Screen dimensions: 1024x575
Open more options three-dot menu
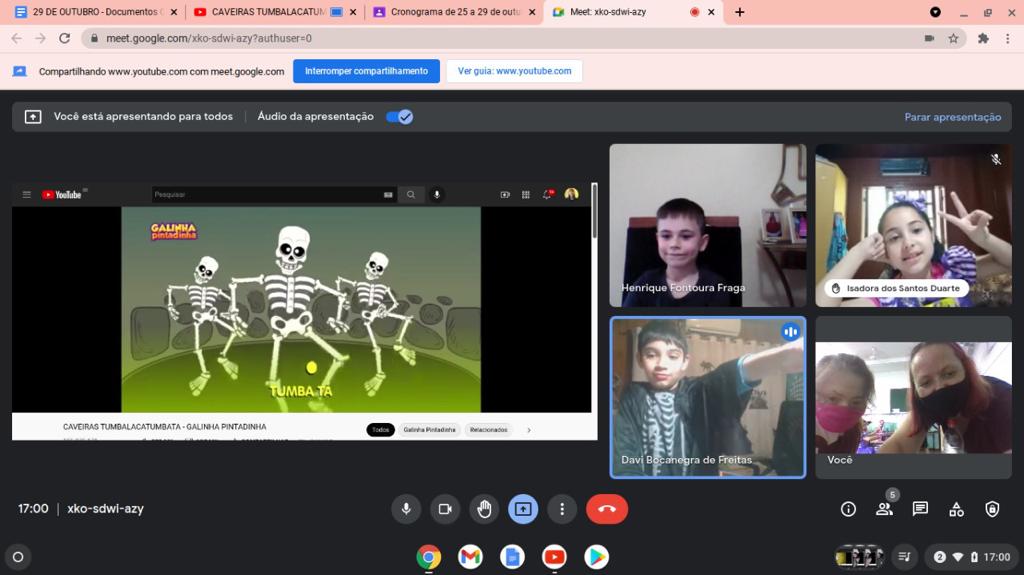click(x=562, y=509)
